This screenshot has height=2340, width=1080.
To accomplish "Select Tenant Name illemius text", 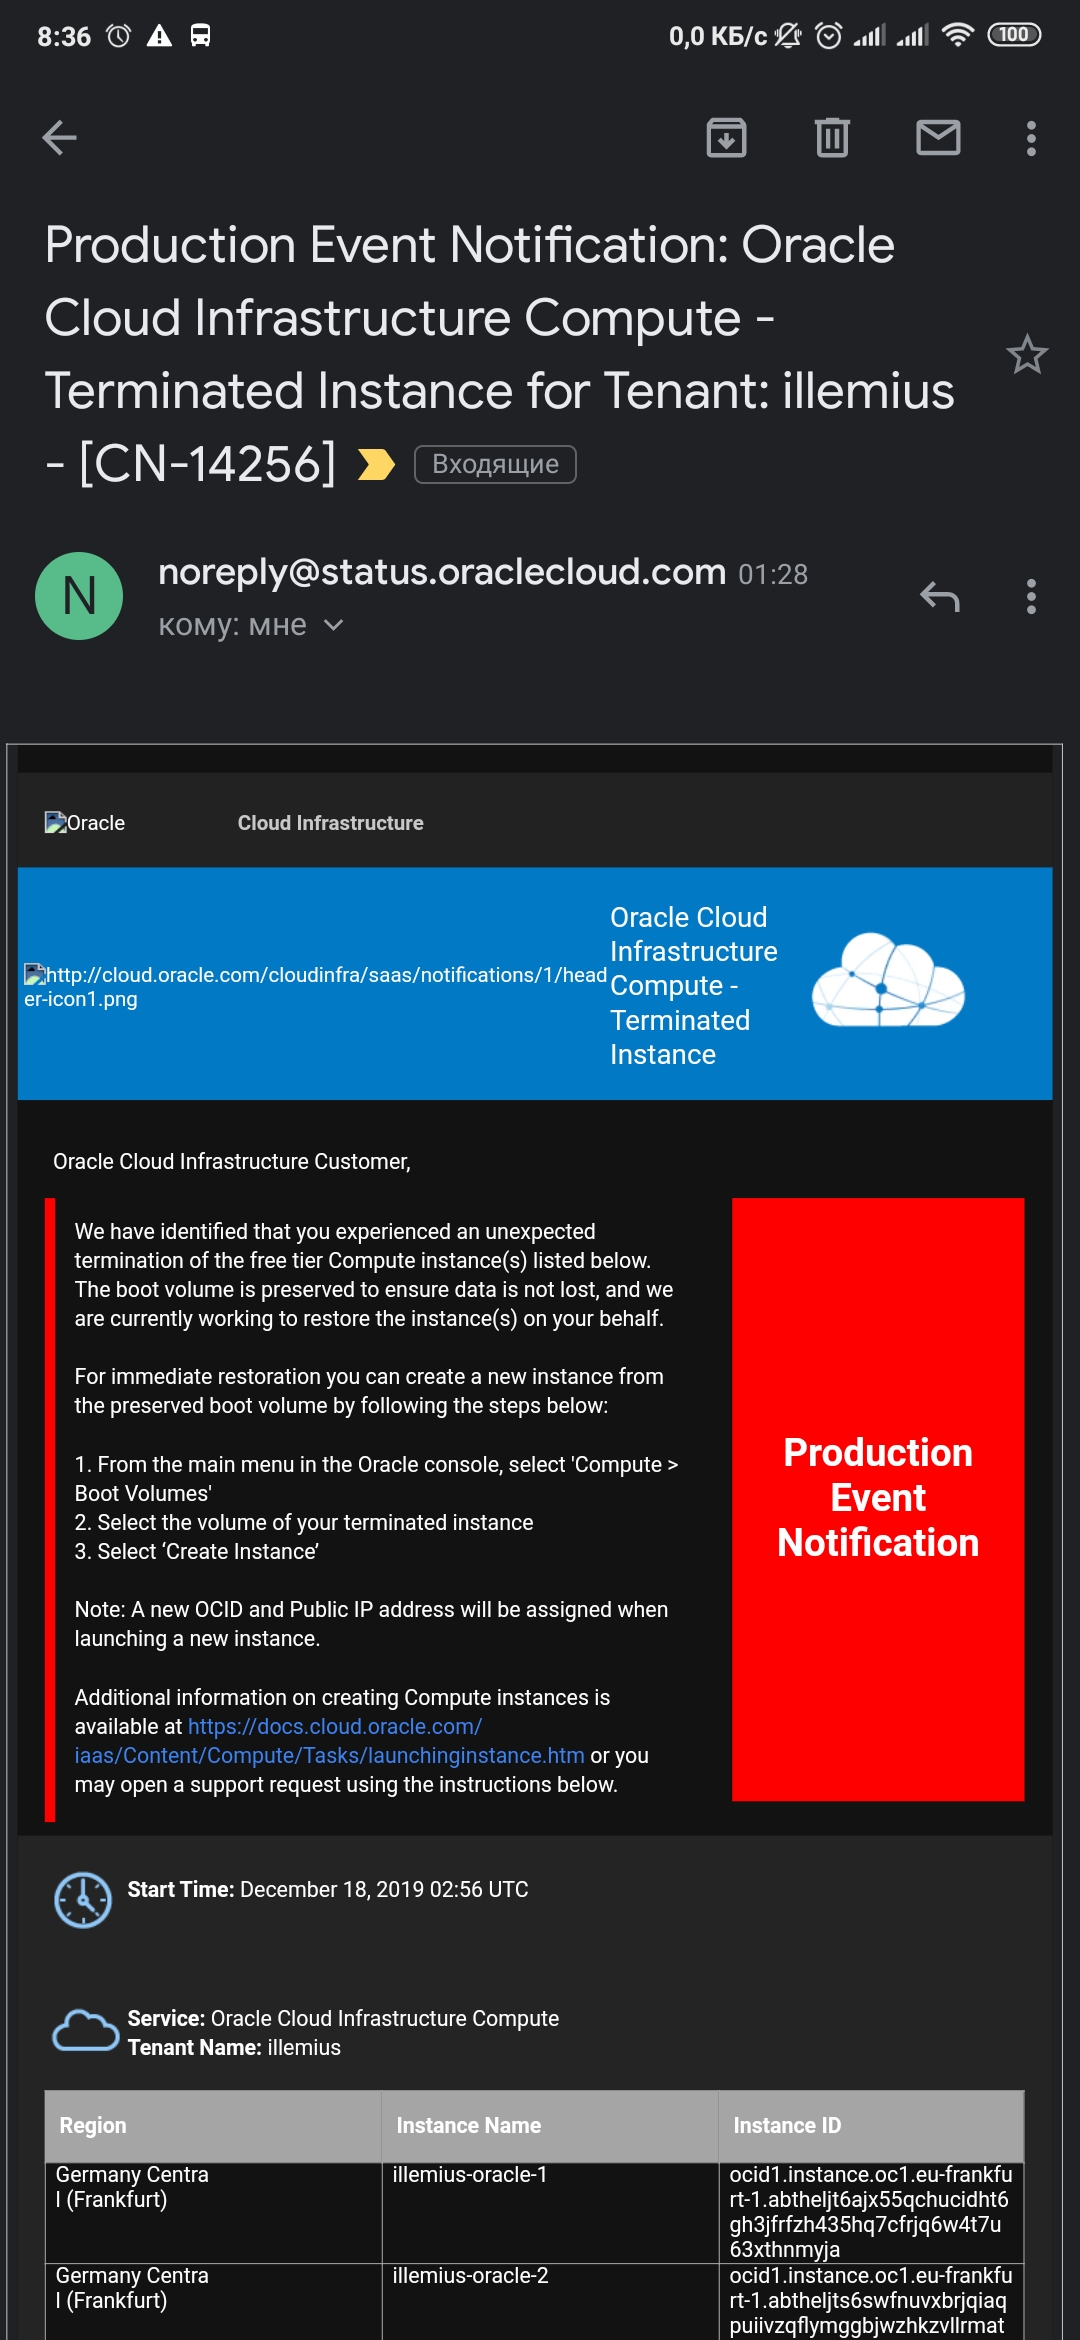I will tap(234, 2047).
